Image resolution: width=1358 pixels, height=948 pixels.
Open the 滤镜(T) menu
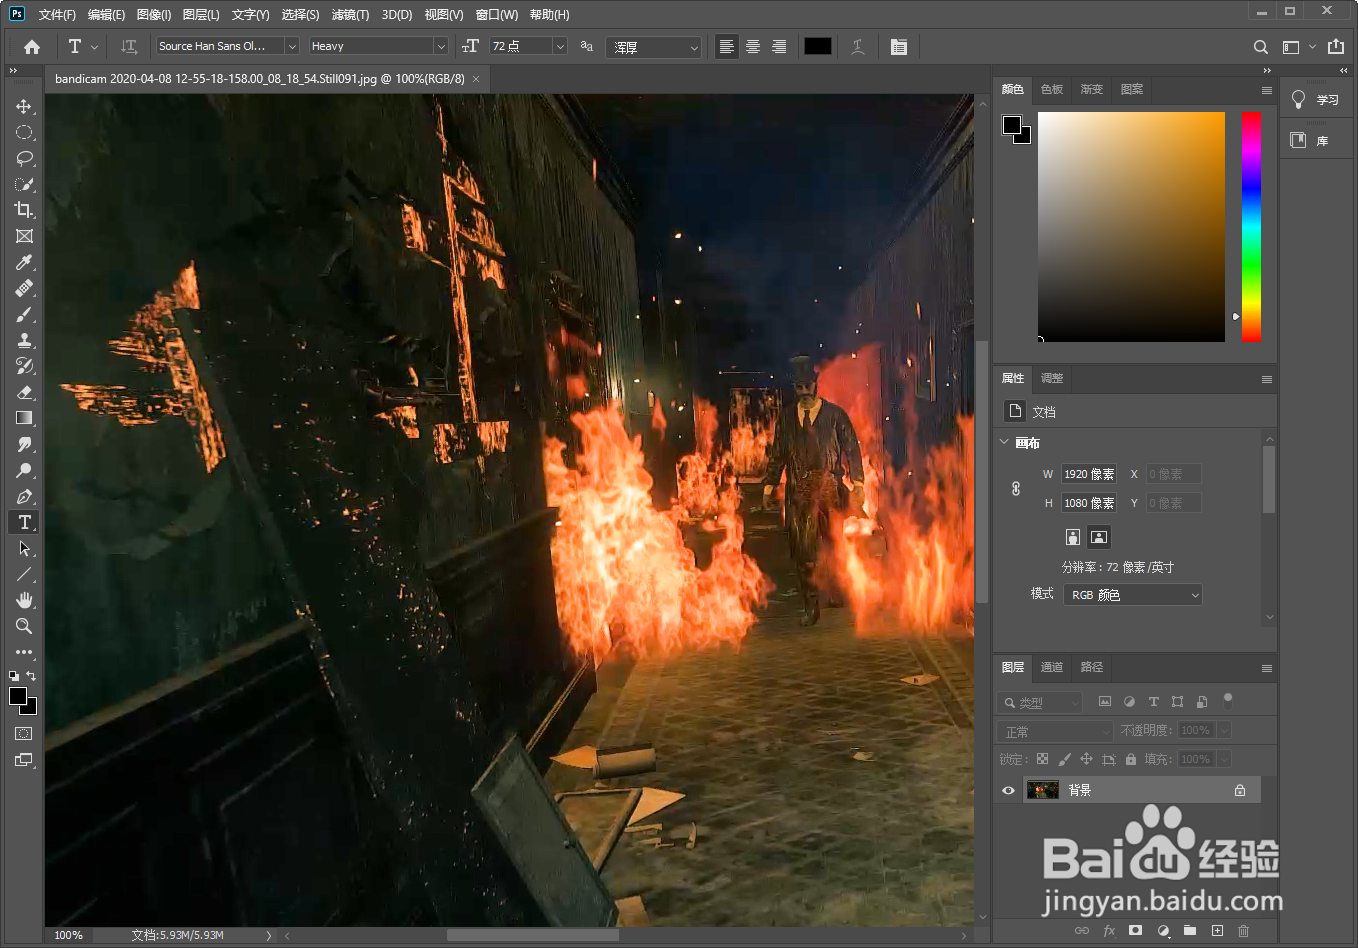tap(350, 15)
